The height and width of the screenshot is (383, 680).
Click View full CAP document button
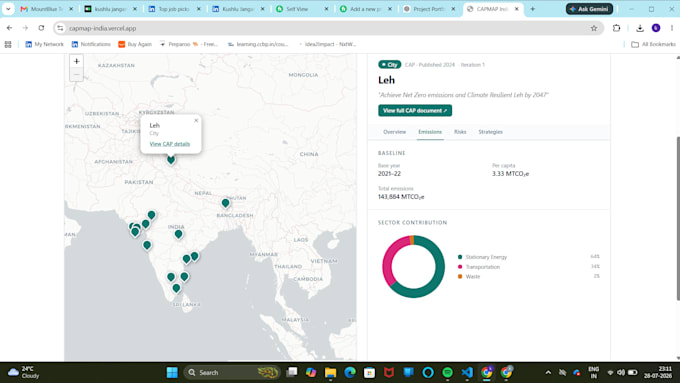click(415, 111)
